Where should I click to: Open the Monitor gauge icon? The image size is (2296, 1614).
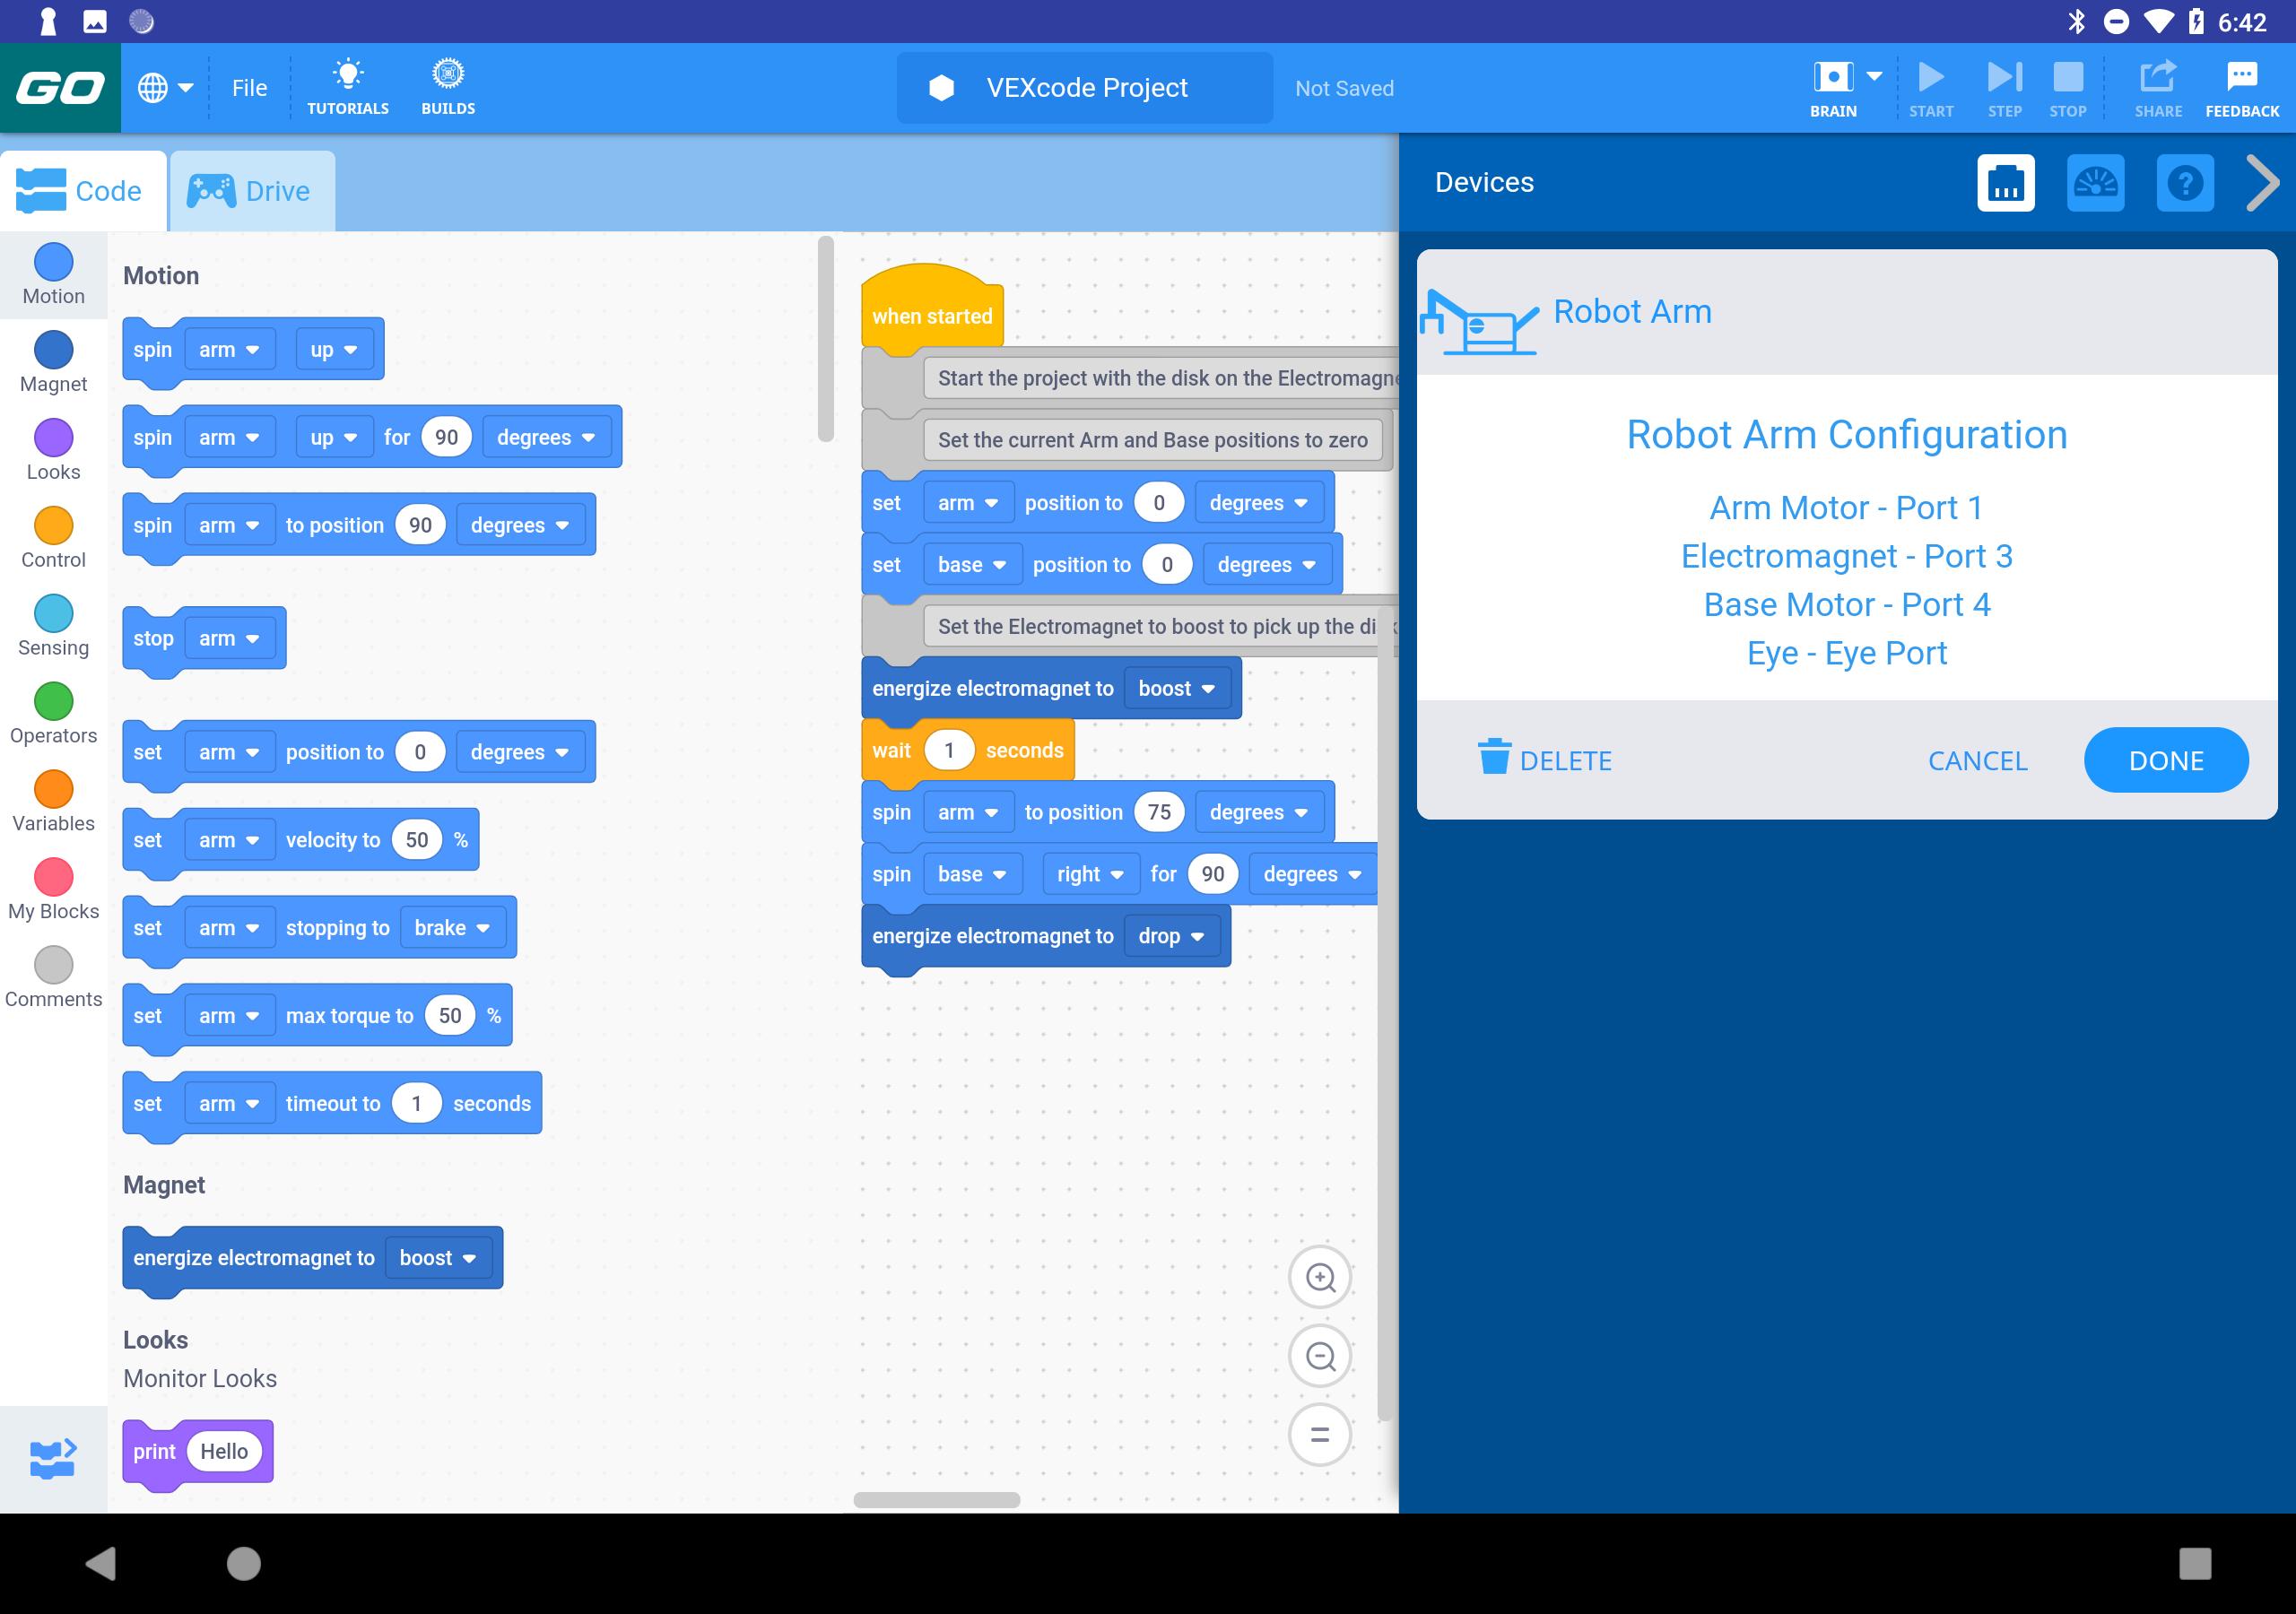(x=2095, y=183)
